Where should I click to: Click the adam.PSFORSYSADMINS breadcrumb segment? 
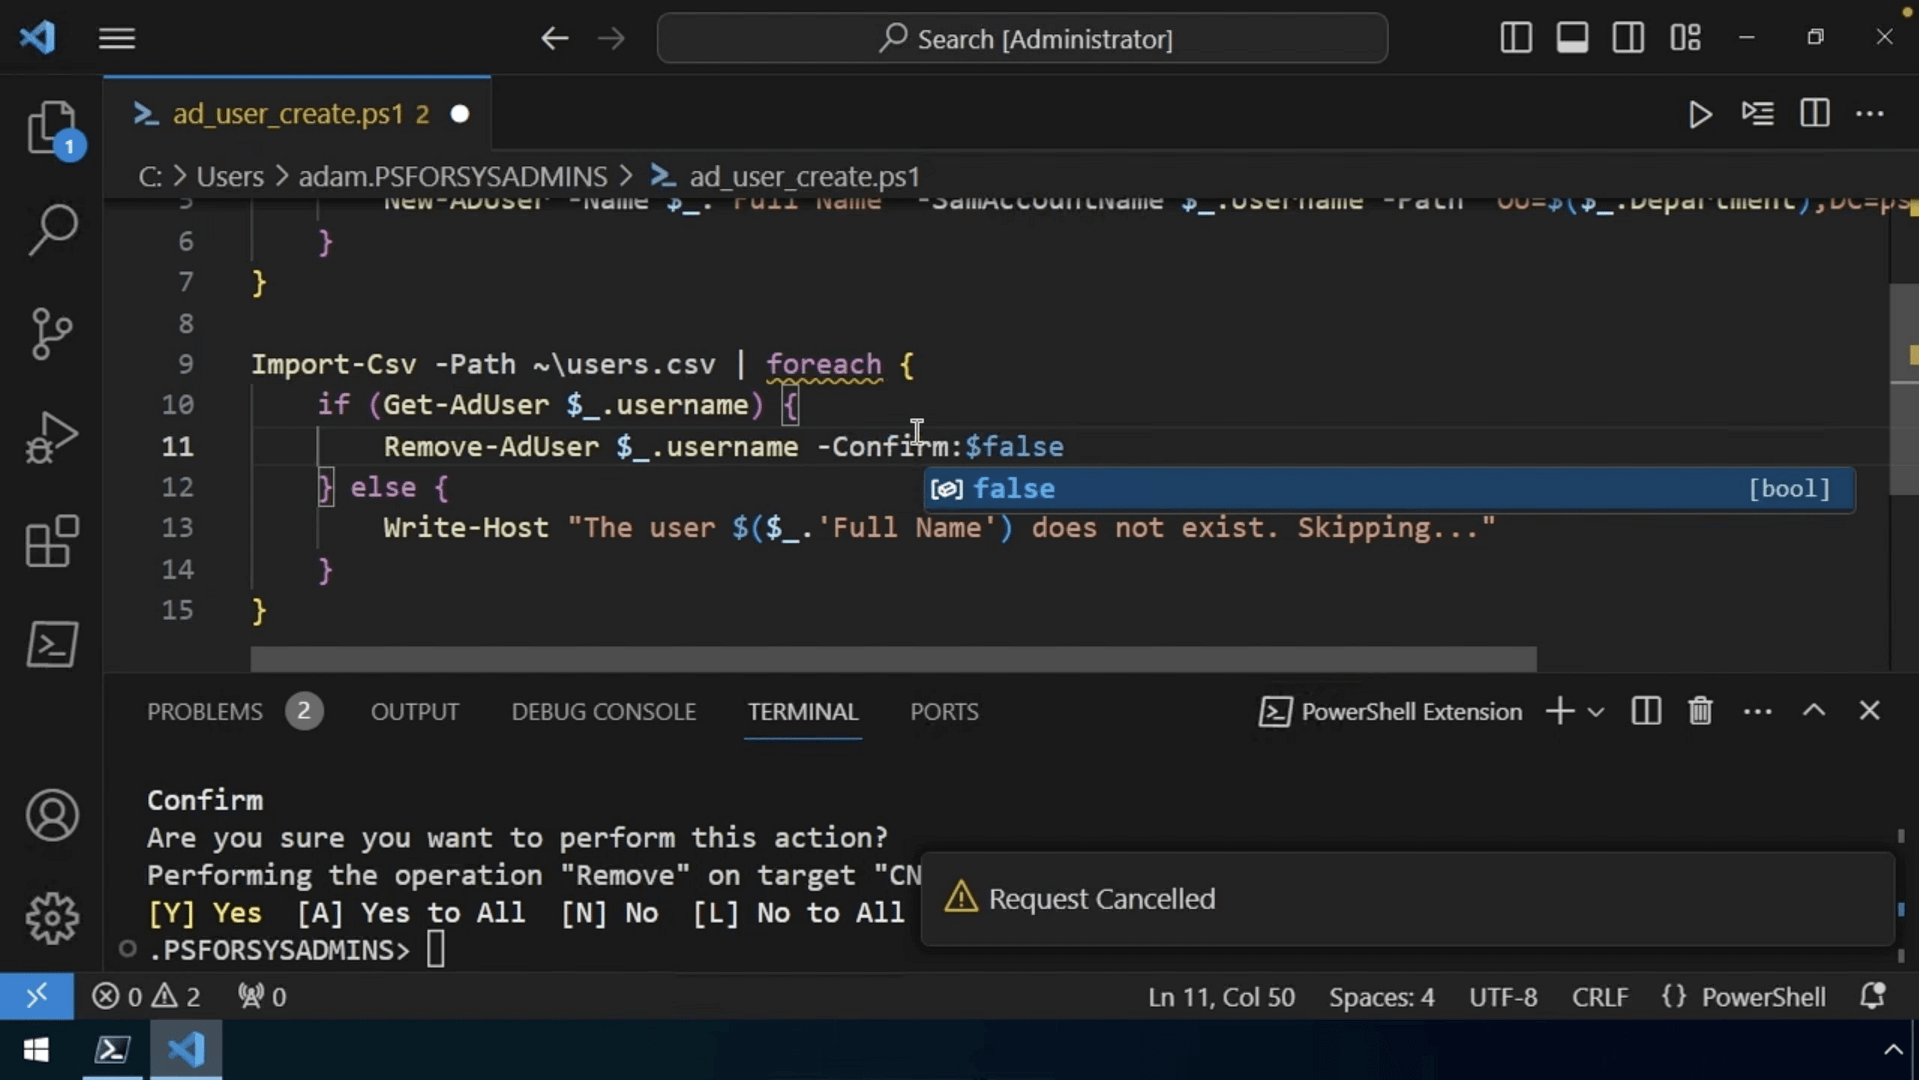point(453,176)
